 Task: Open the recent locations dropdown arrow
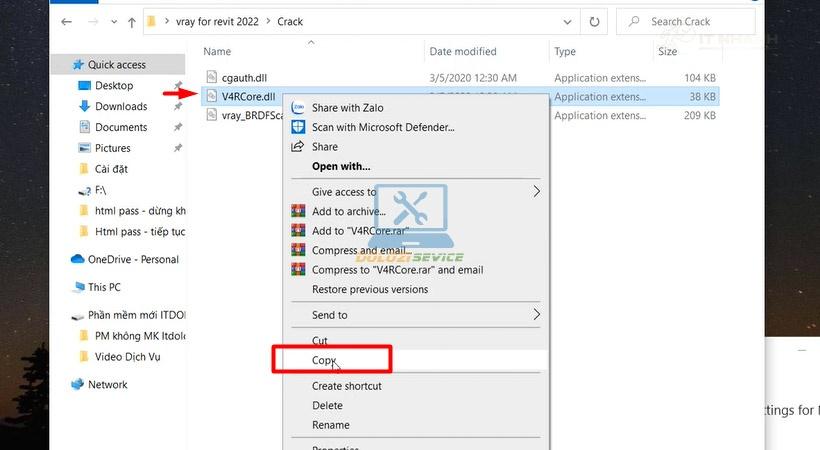click(114, 22)
